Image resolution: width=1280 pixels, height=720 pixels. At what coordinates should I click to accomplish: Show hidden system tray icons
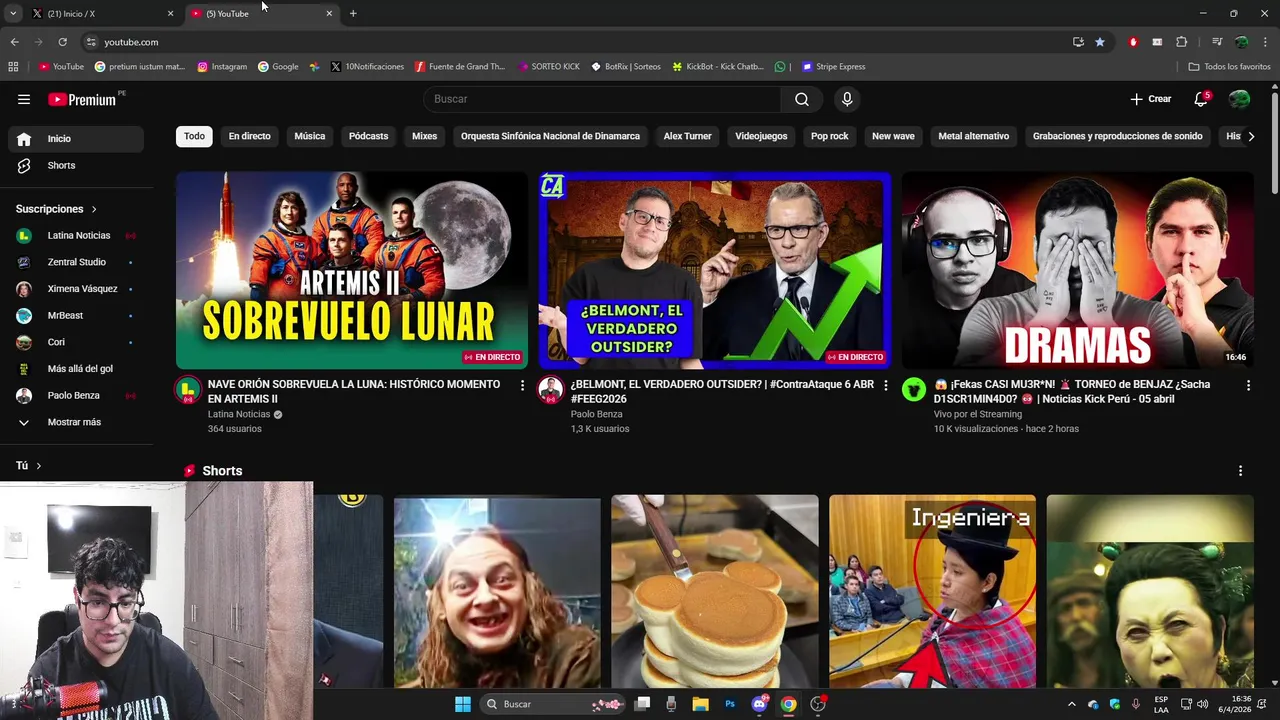(x=1072, y=704)
